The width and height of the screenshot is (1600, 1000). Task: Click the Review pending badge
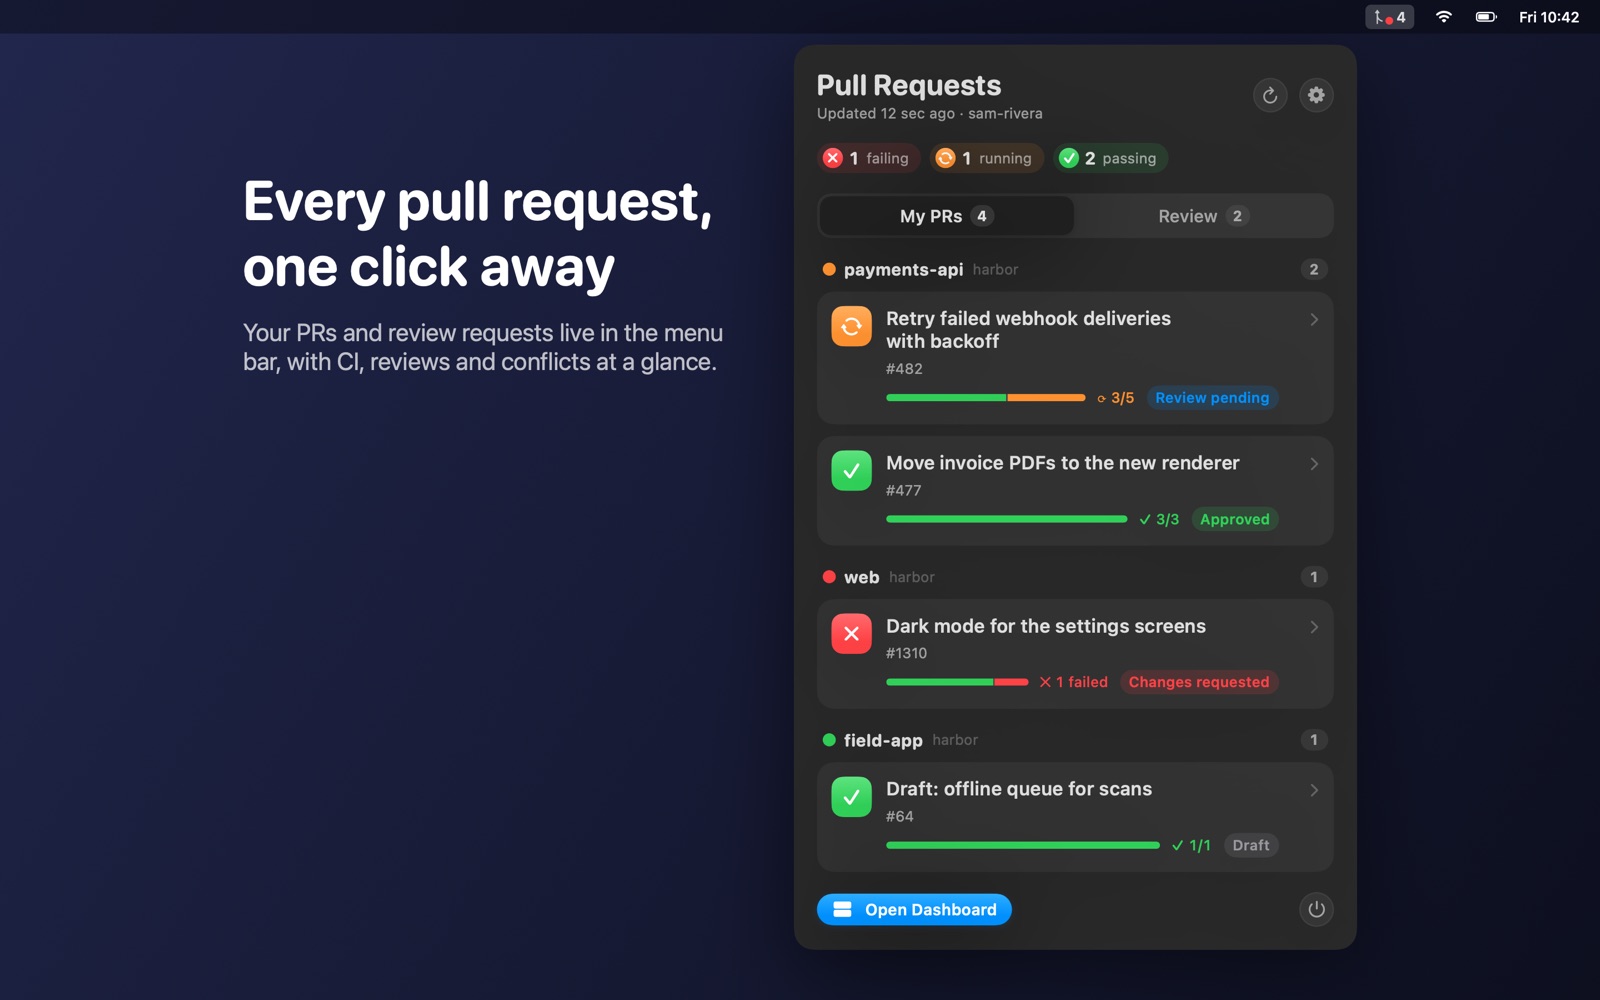[1212, 398]
